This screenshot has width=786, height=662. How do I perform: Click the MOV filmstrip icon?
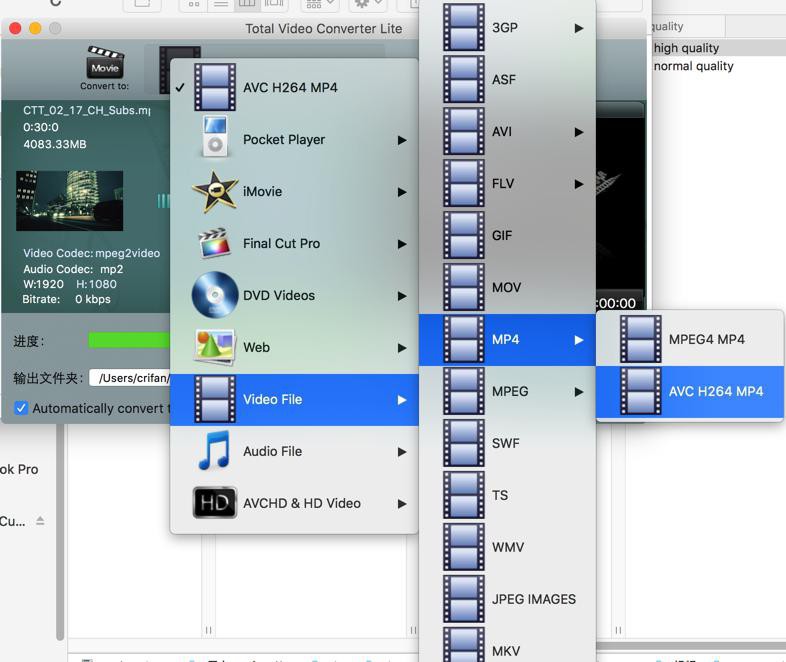coord(464,287)
